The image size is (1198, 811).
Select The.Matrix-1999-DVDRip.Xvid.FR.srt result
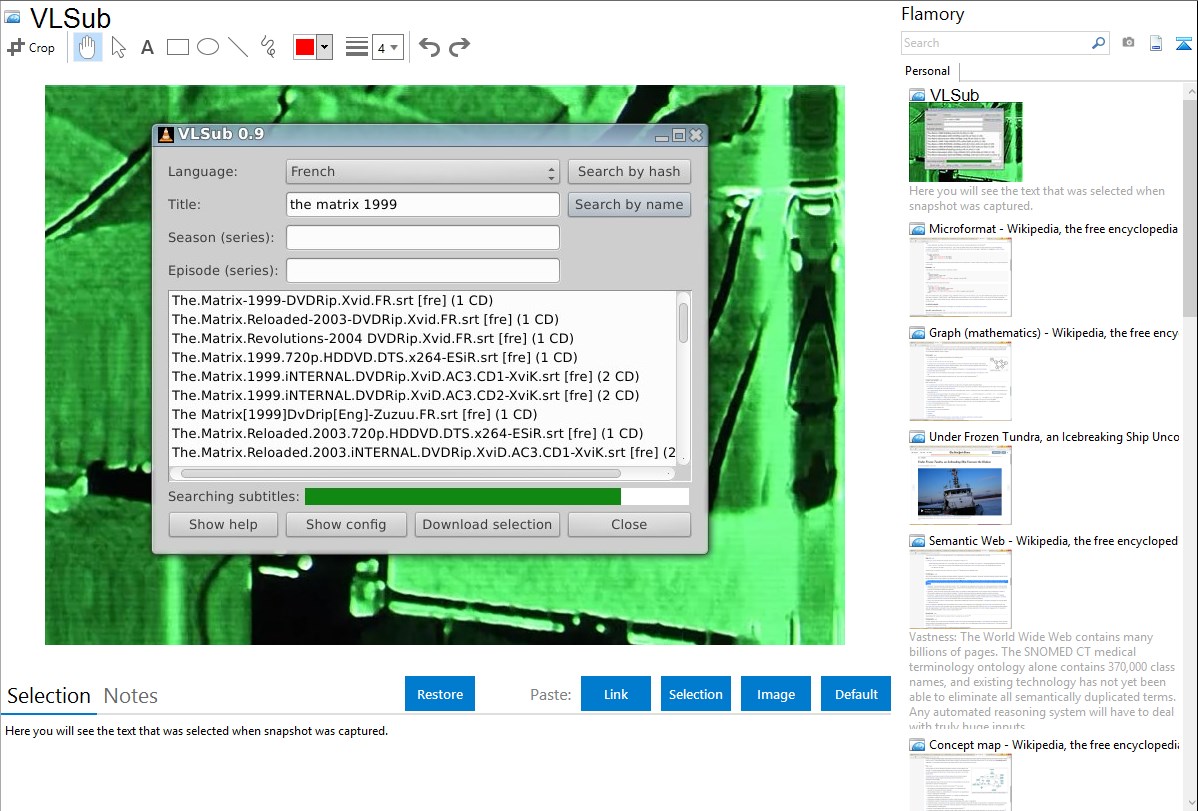coord(332,300)
